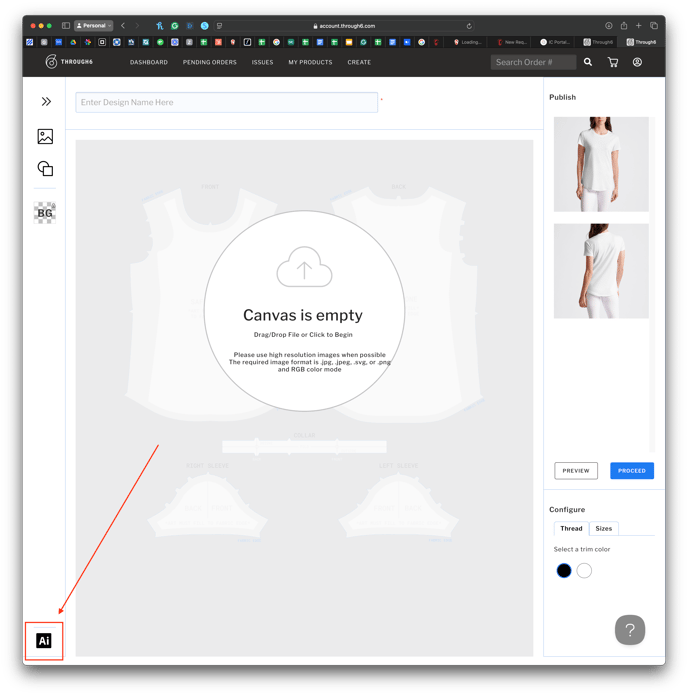Expand the left sidebar with double chevron
This screenshot has height=695, width=688.
[46, 101]
